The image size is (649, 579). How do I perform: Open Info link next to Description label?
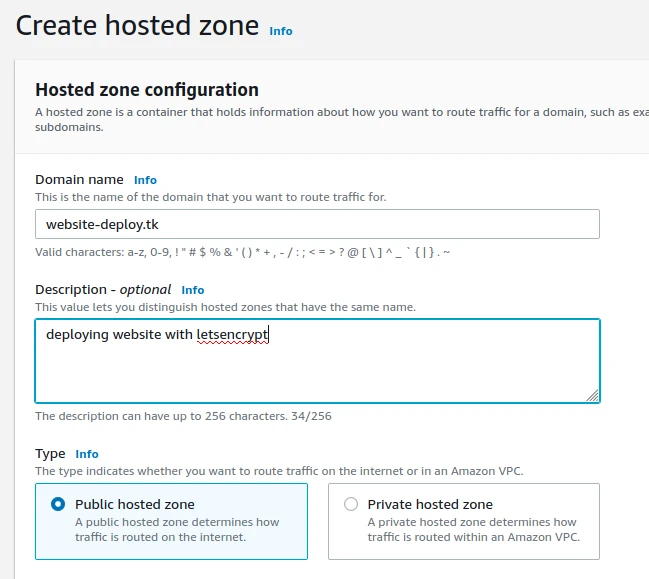pos(192,290)
